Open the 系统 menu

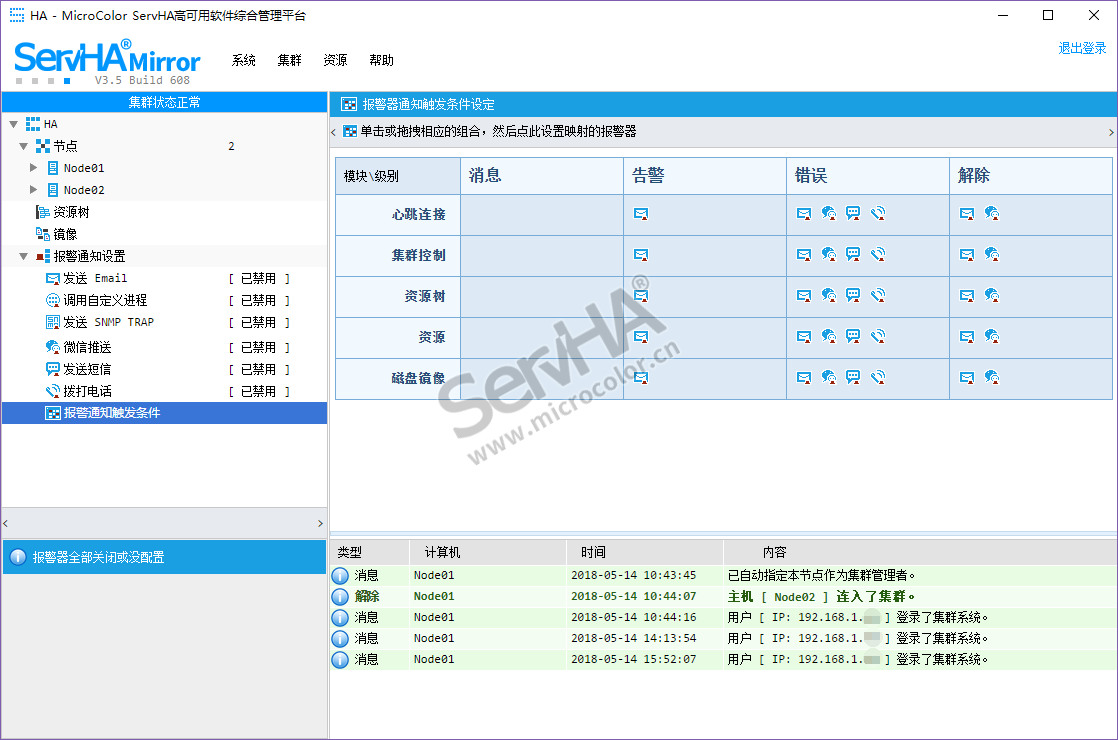tap(244, 60)
